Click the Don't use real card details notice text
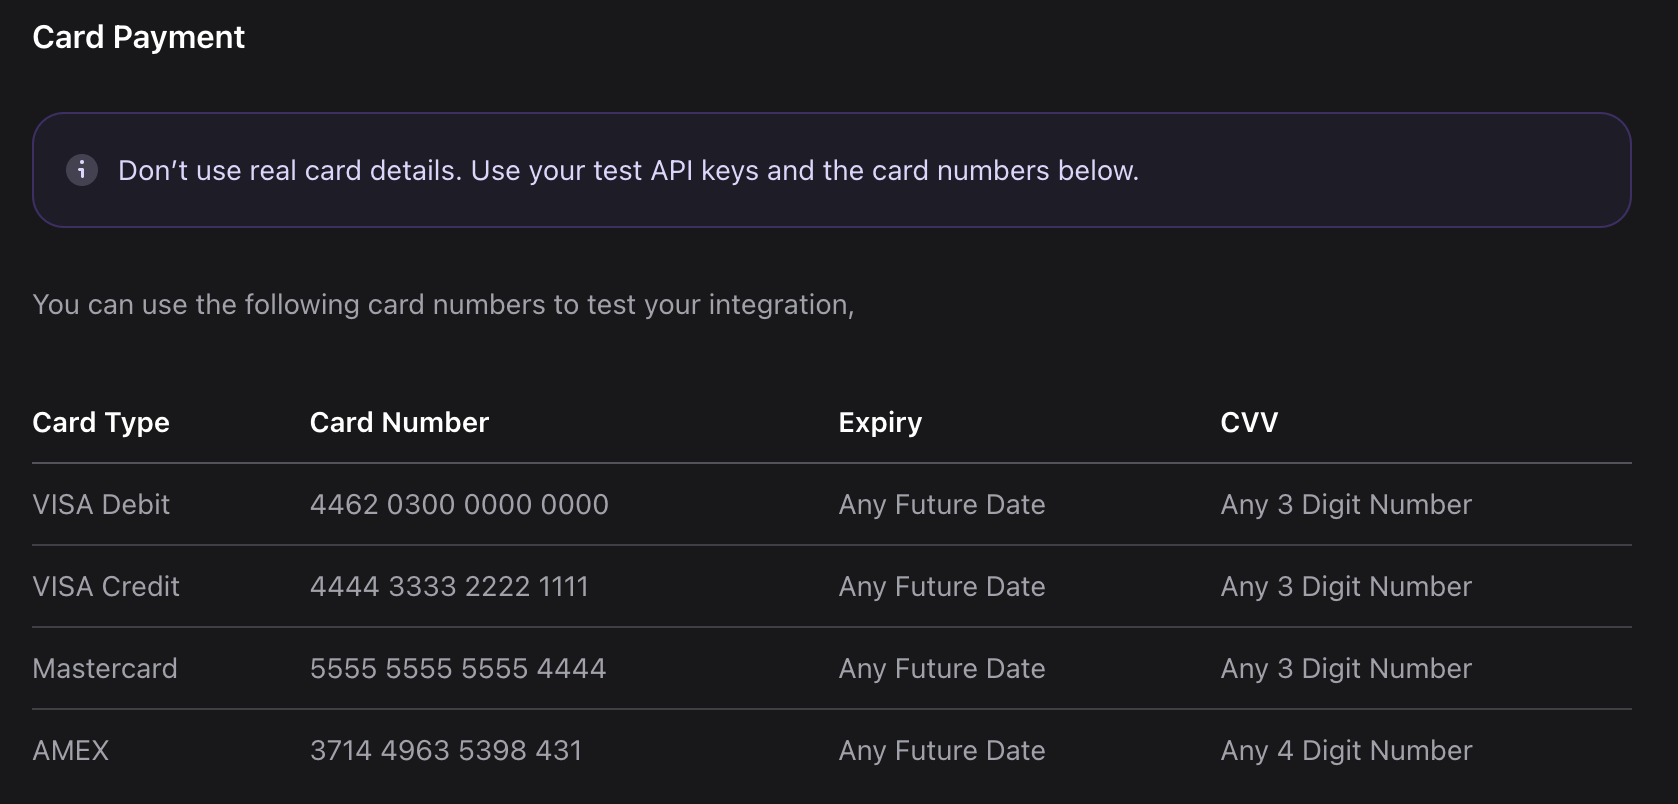Screen dimensions: 1678x804 (628, 171)
